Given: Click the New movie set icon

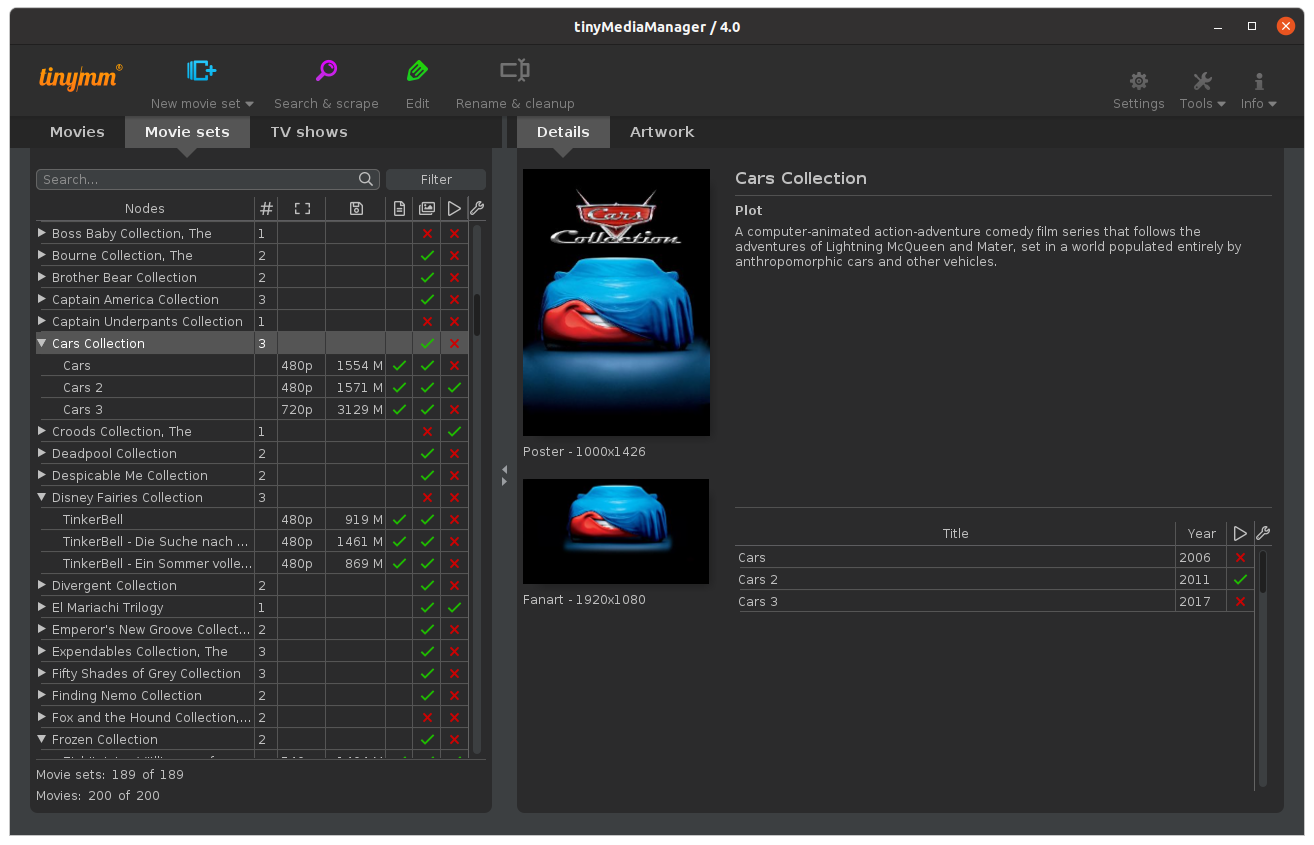Looking at the screenshot, I should (x=201, y=71).
